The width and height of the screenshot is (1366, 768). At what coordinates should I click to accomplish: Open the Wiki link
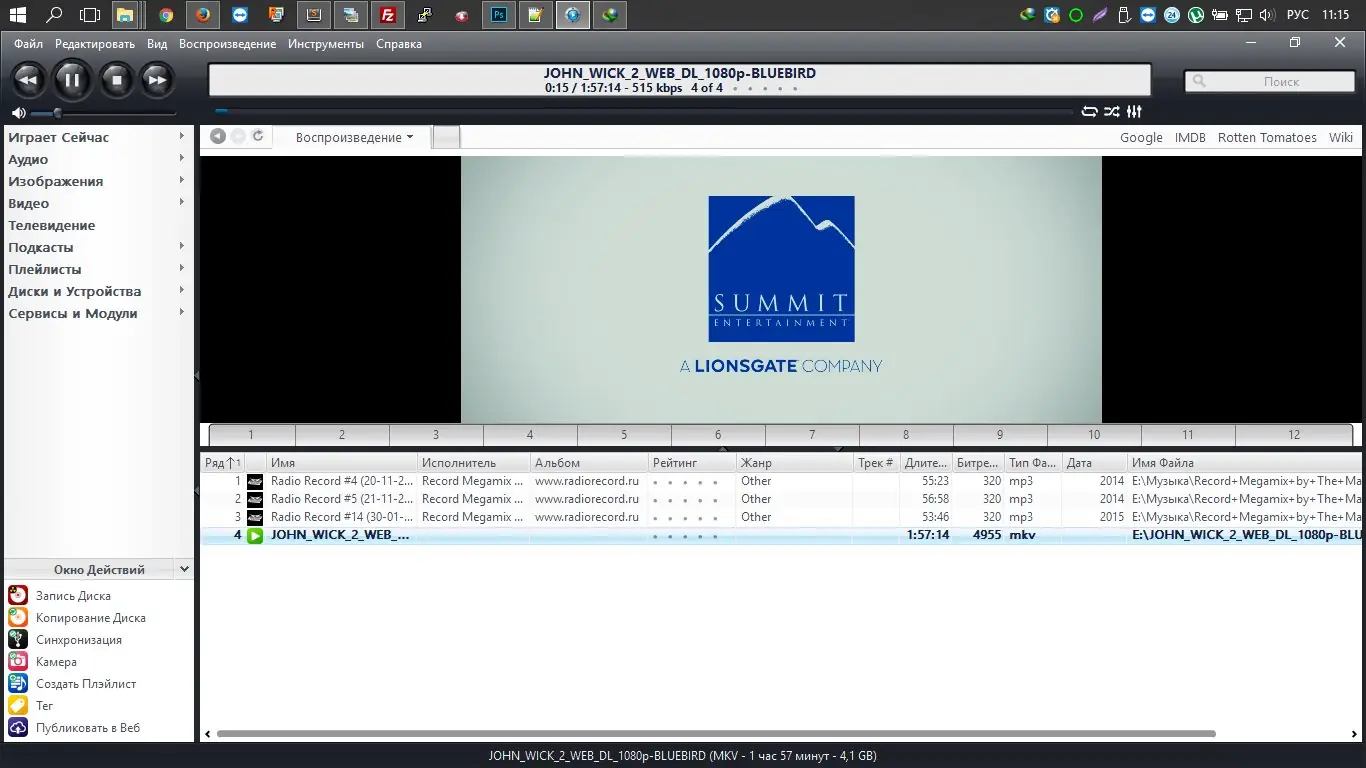pos(1341,138)
